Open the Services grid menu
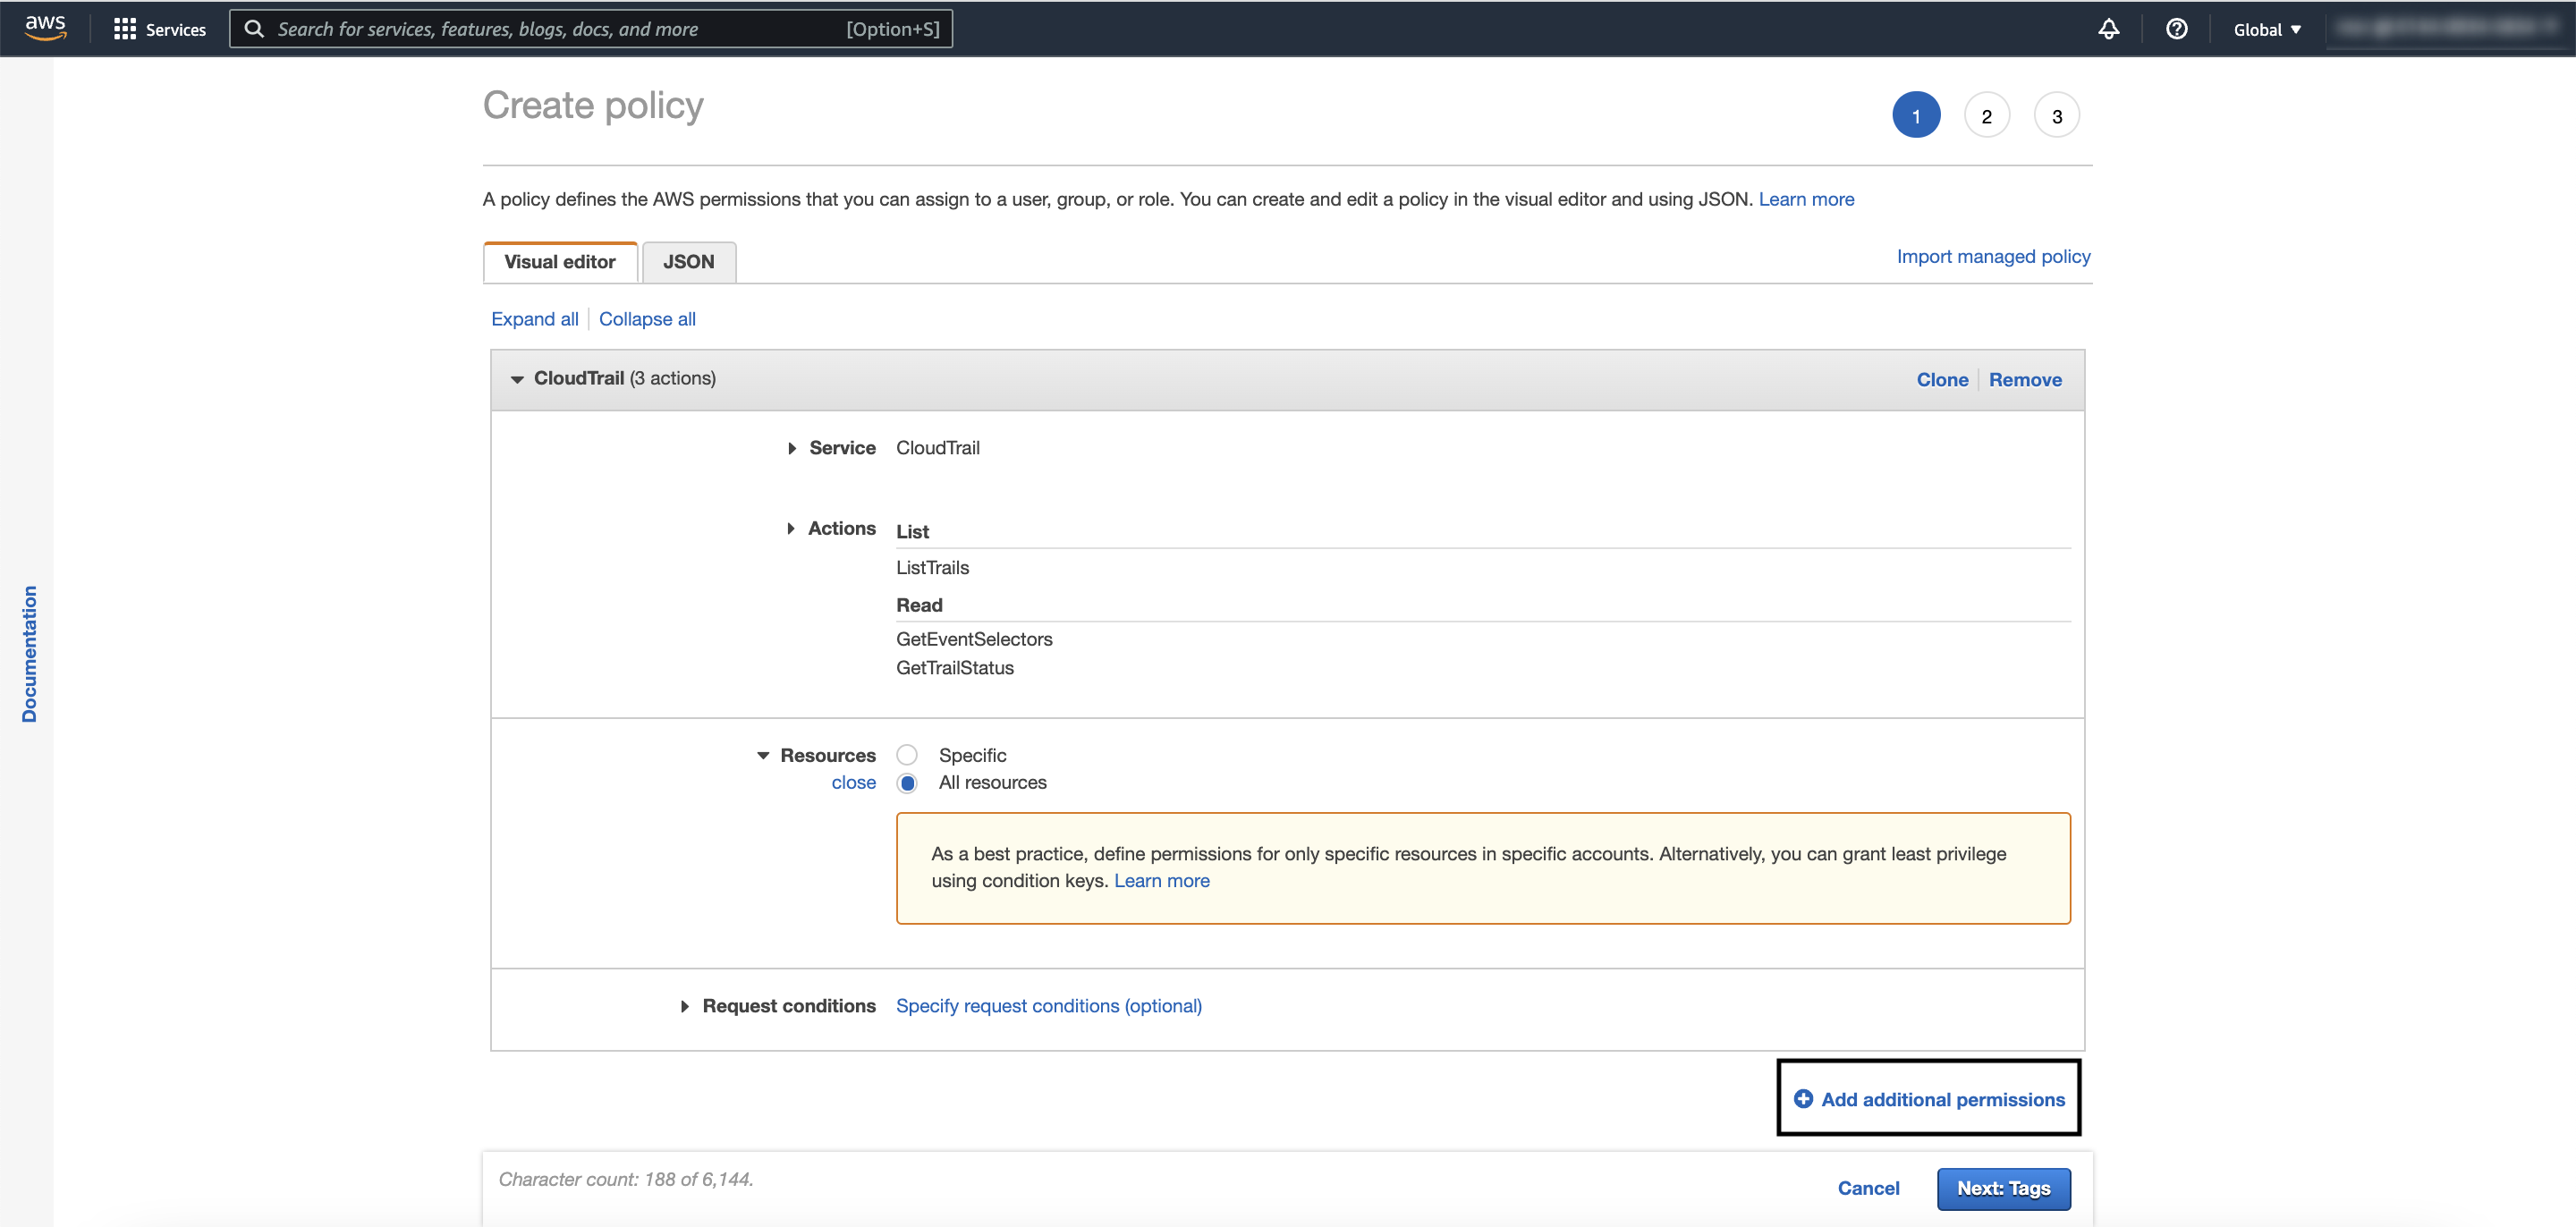This screenshot has height=1227, width=2576. click(124, 29)
